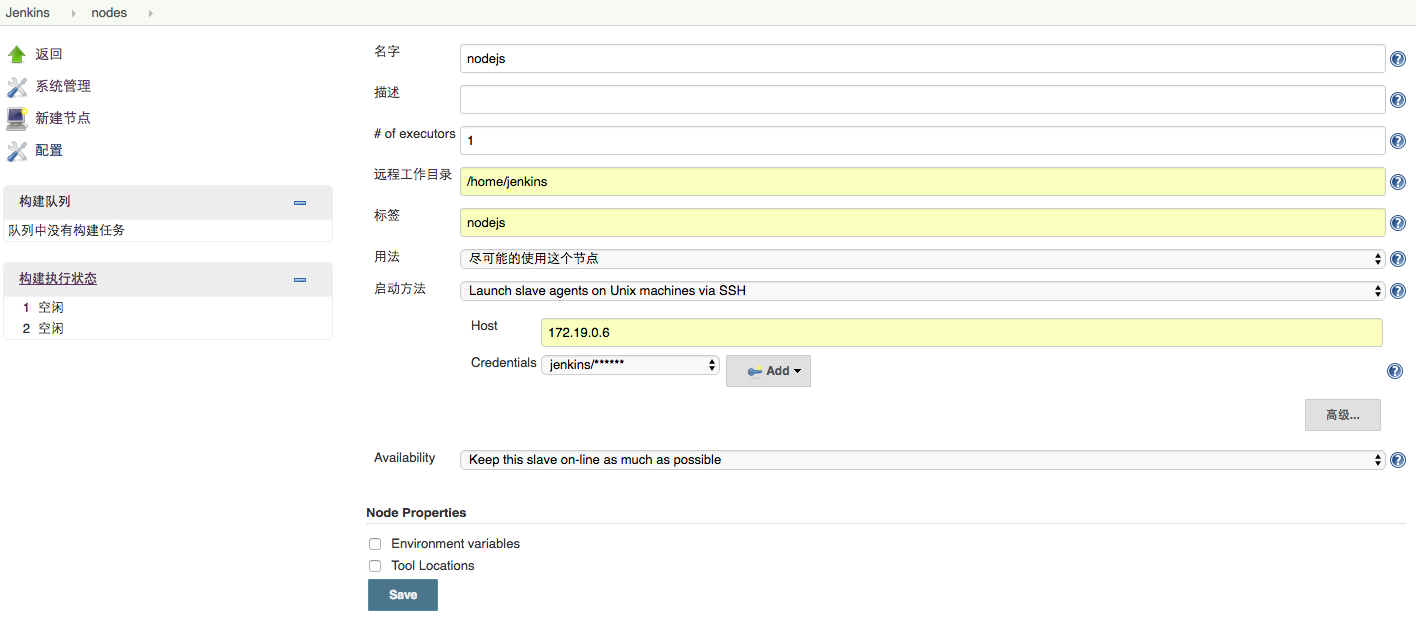Open help for the 标签 field

pyautogui.click(x=1398, y=223)
